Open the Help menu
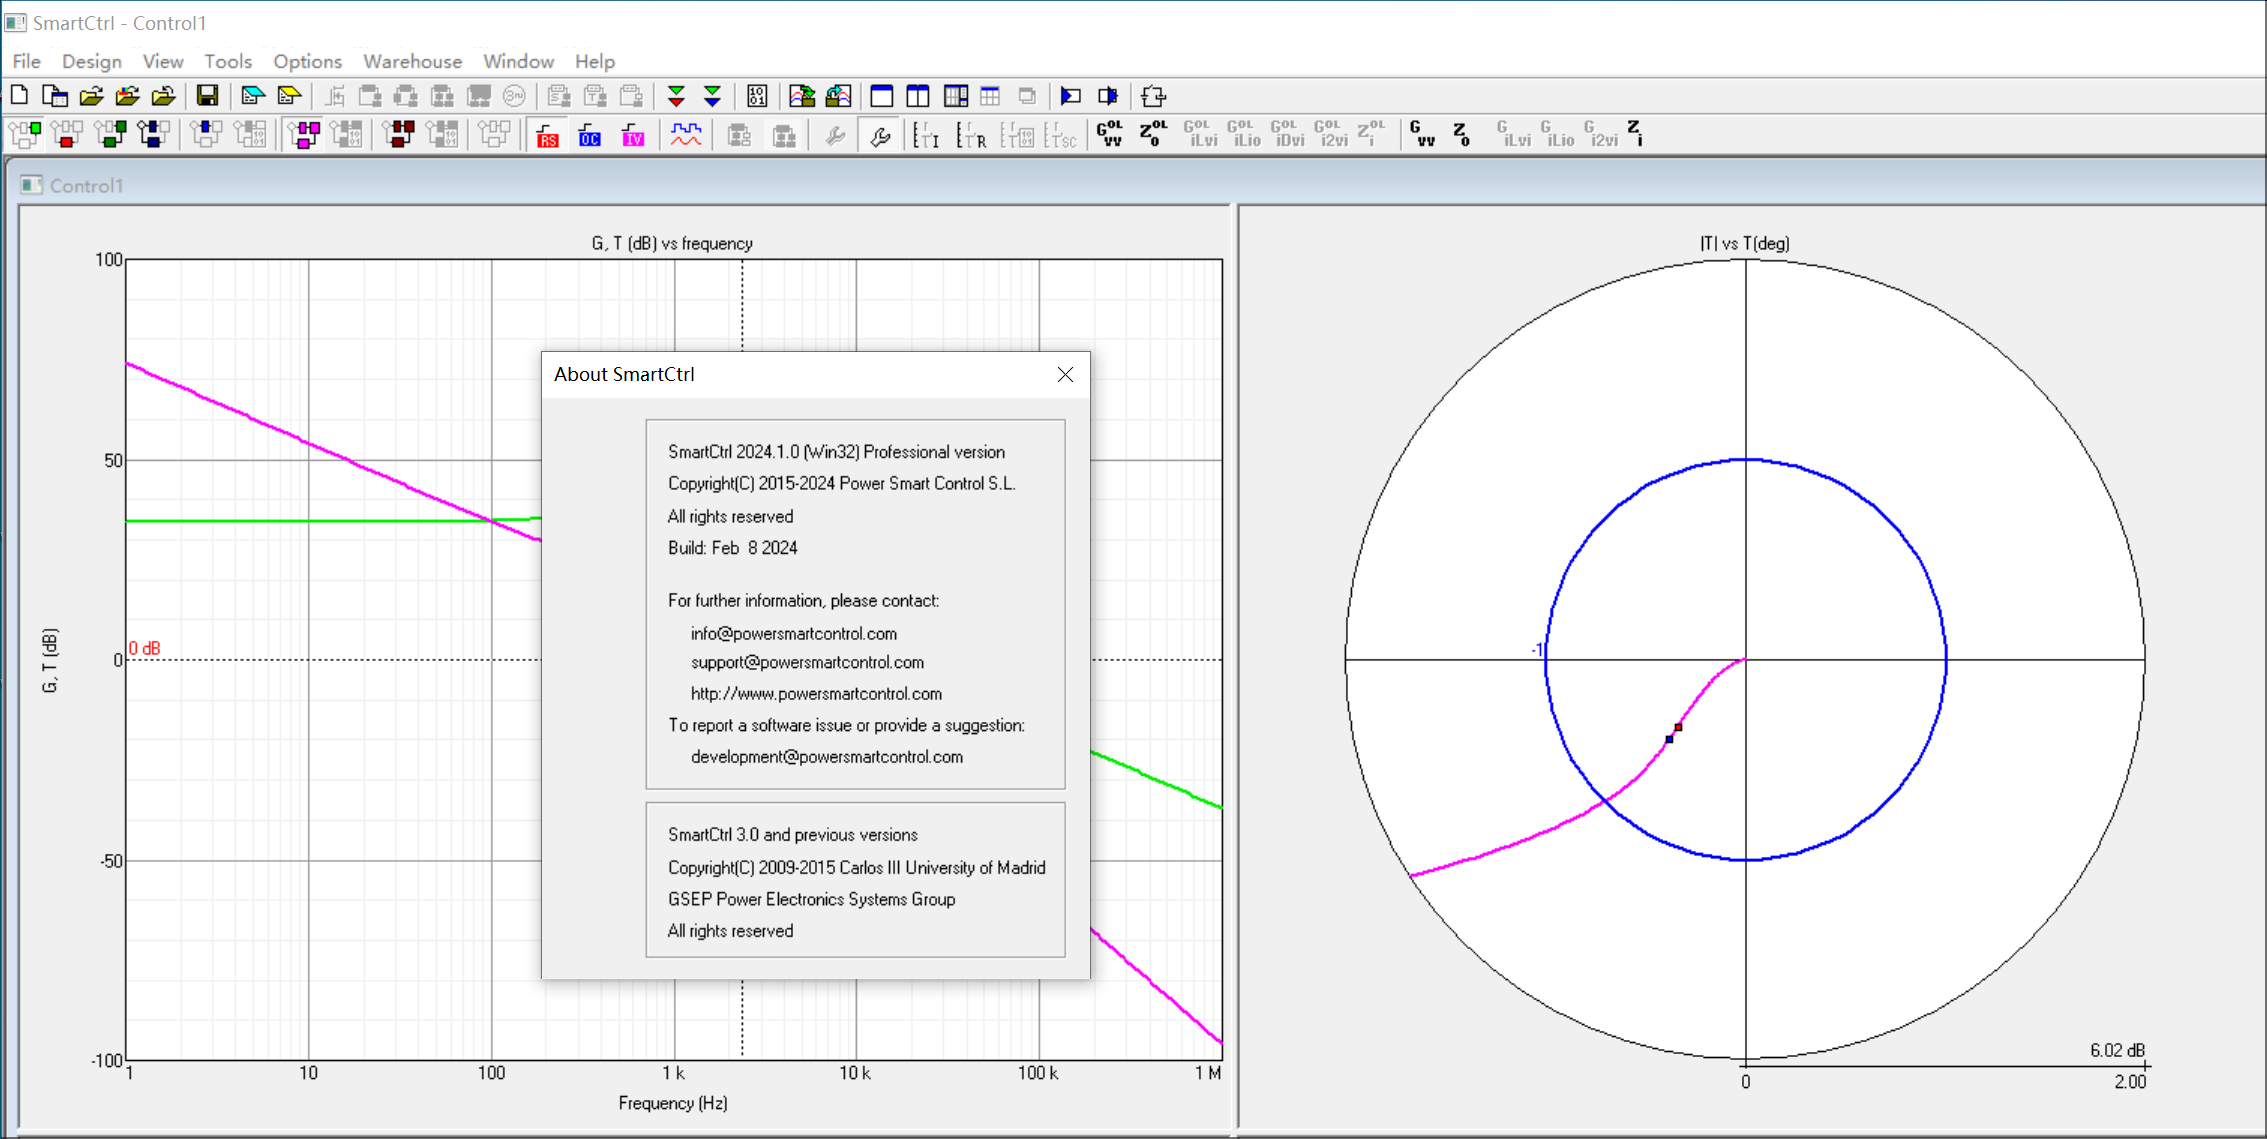This screenshot has height=1139, width=2267. pos(594,61)
